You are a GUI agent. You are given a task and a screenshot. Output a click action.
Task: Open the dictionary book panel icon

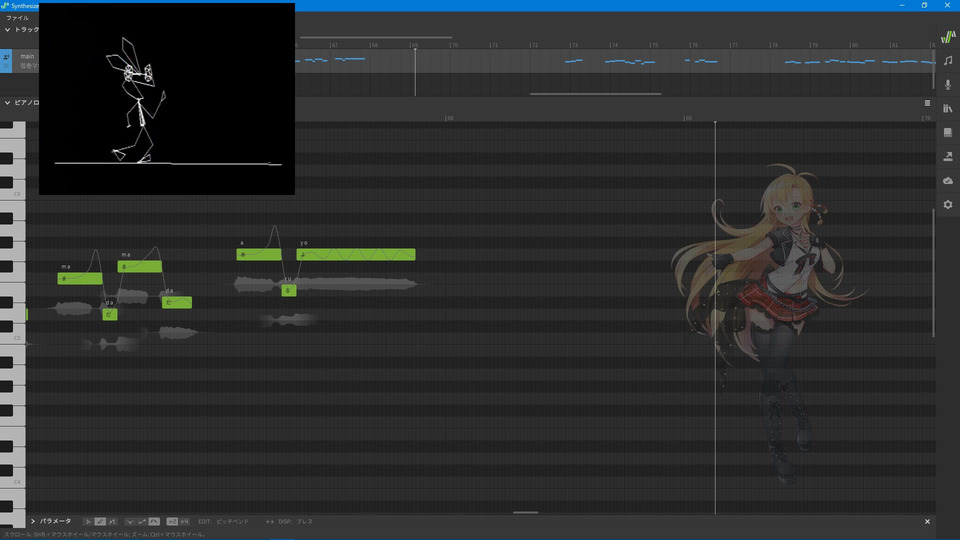(948, 132)
